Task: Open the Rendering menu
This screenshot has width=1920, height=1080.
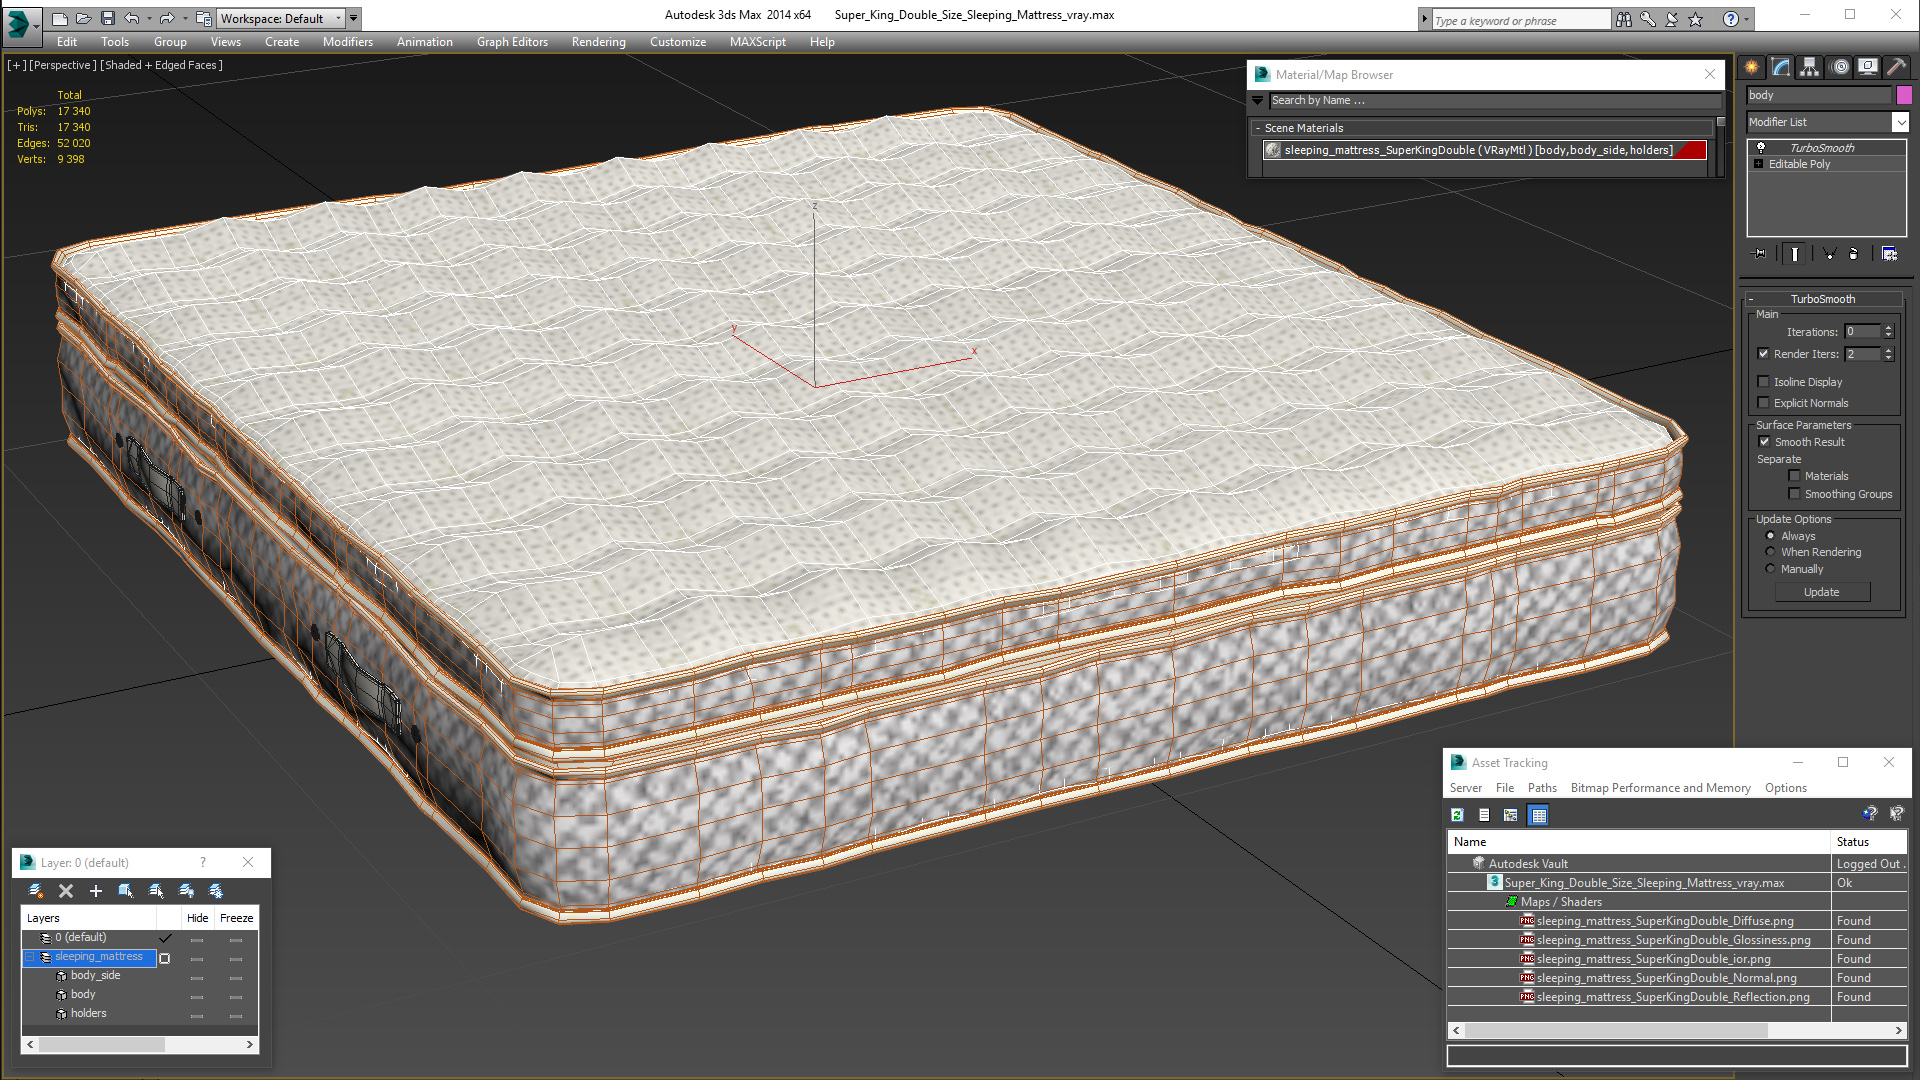Action: pos(598,42)
